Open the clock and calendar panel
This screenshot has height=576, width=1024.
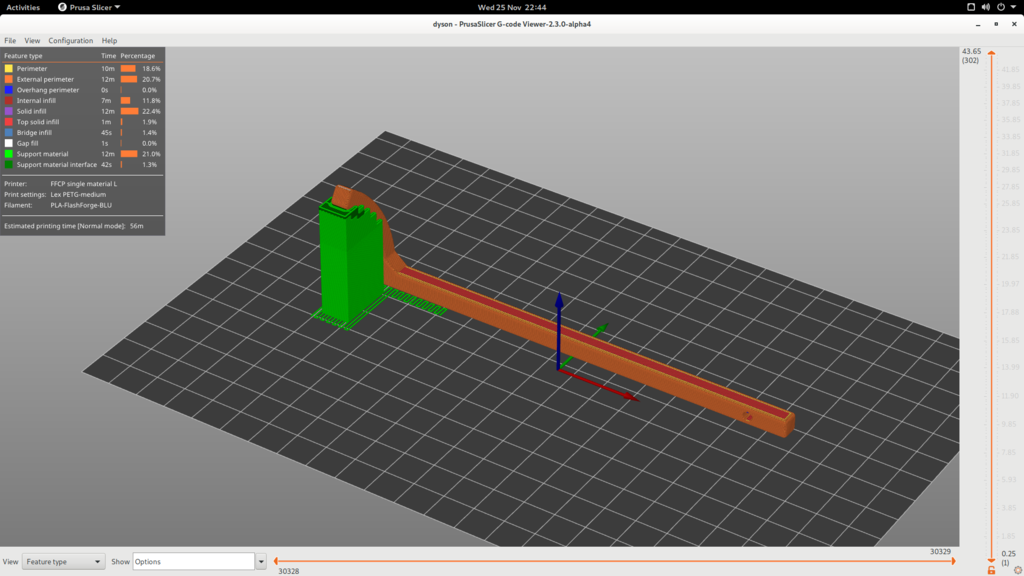512,7
